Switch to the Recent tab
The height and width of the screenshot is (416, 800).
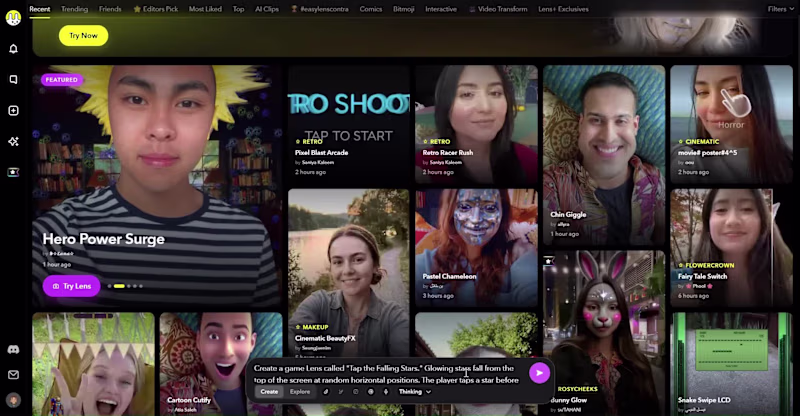pyautogui.click(x=39, y=9)
